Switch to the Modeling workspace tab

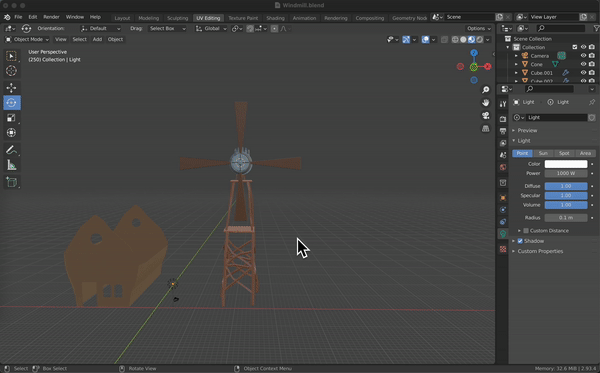pyautogui.click(x=148, y=18)
